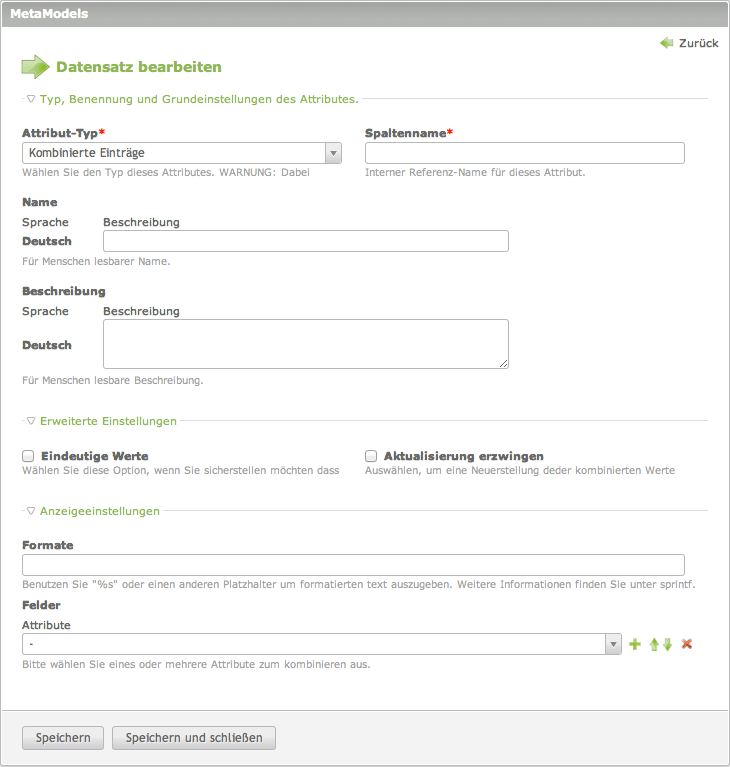
Task: Click the green arrow icon beside Datensatz bearbeiten
Action: tap(35, 67)
